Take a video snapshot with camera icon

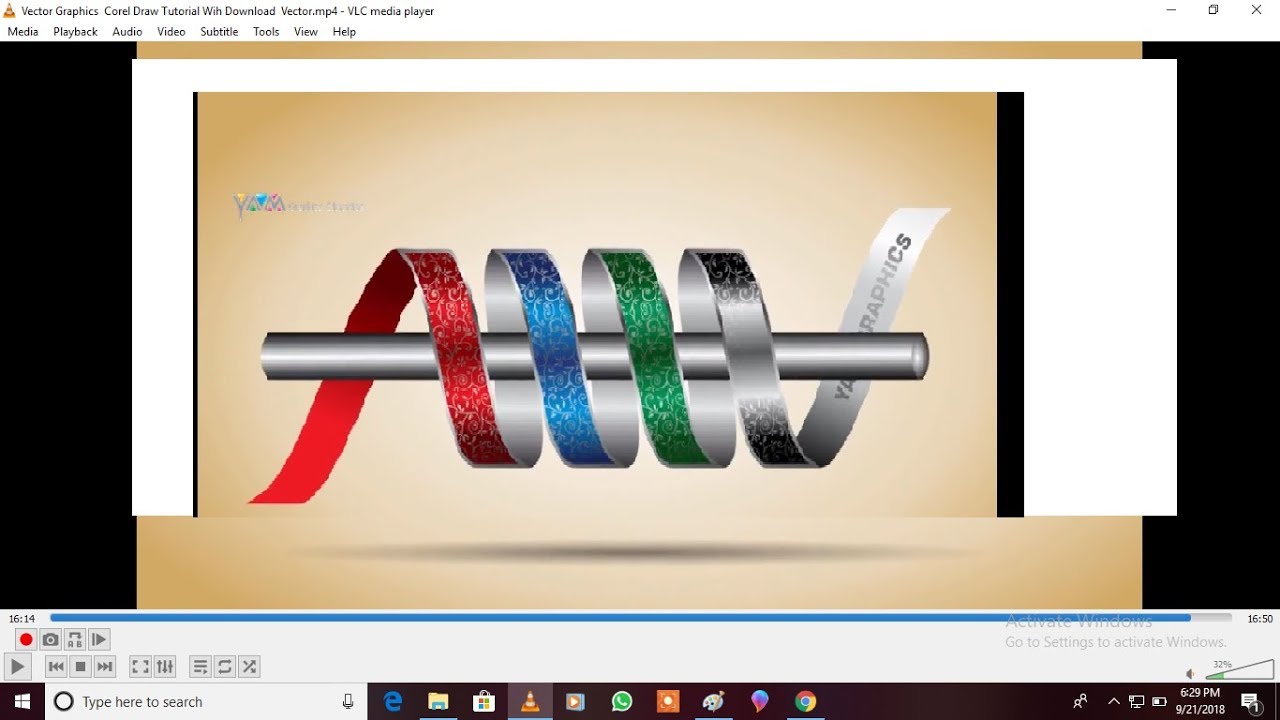click(50, 640)
